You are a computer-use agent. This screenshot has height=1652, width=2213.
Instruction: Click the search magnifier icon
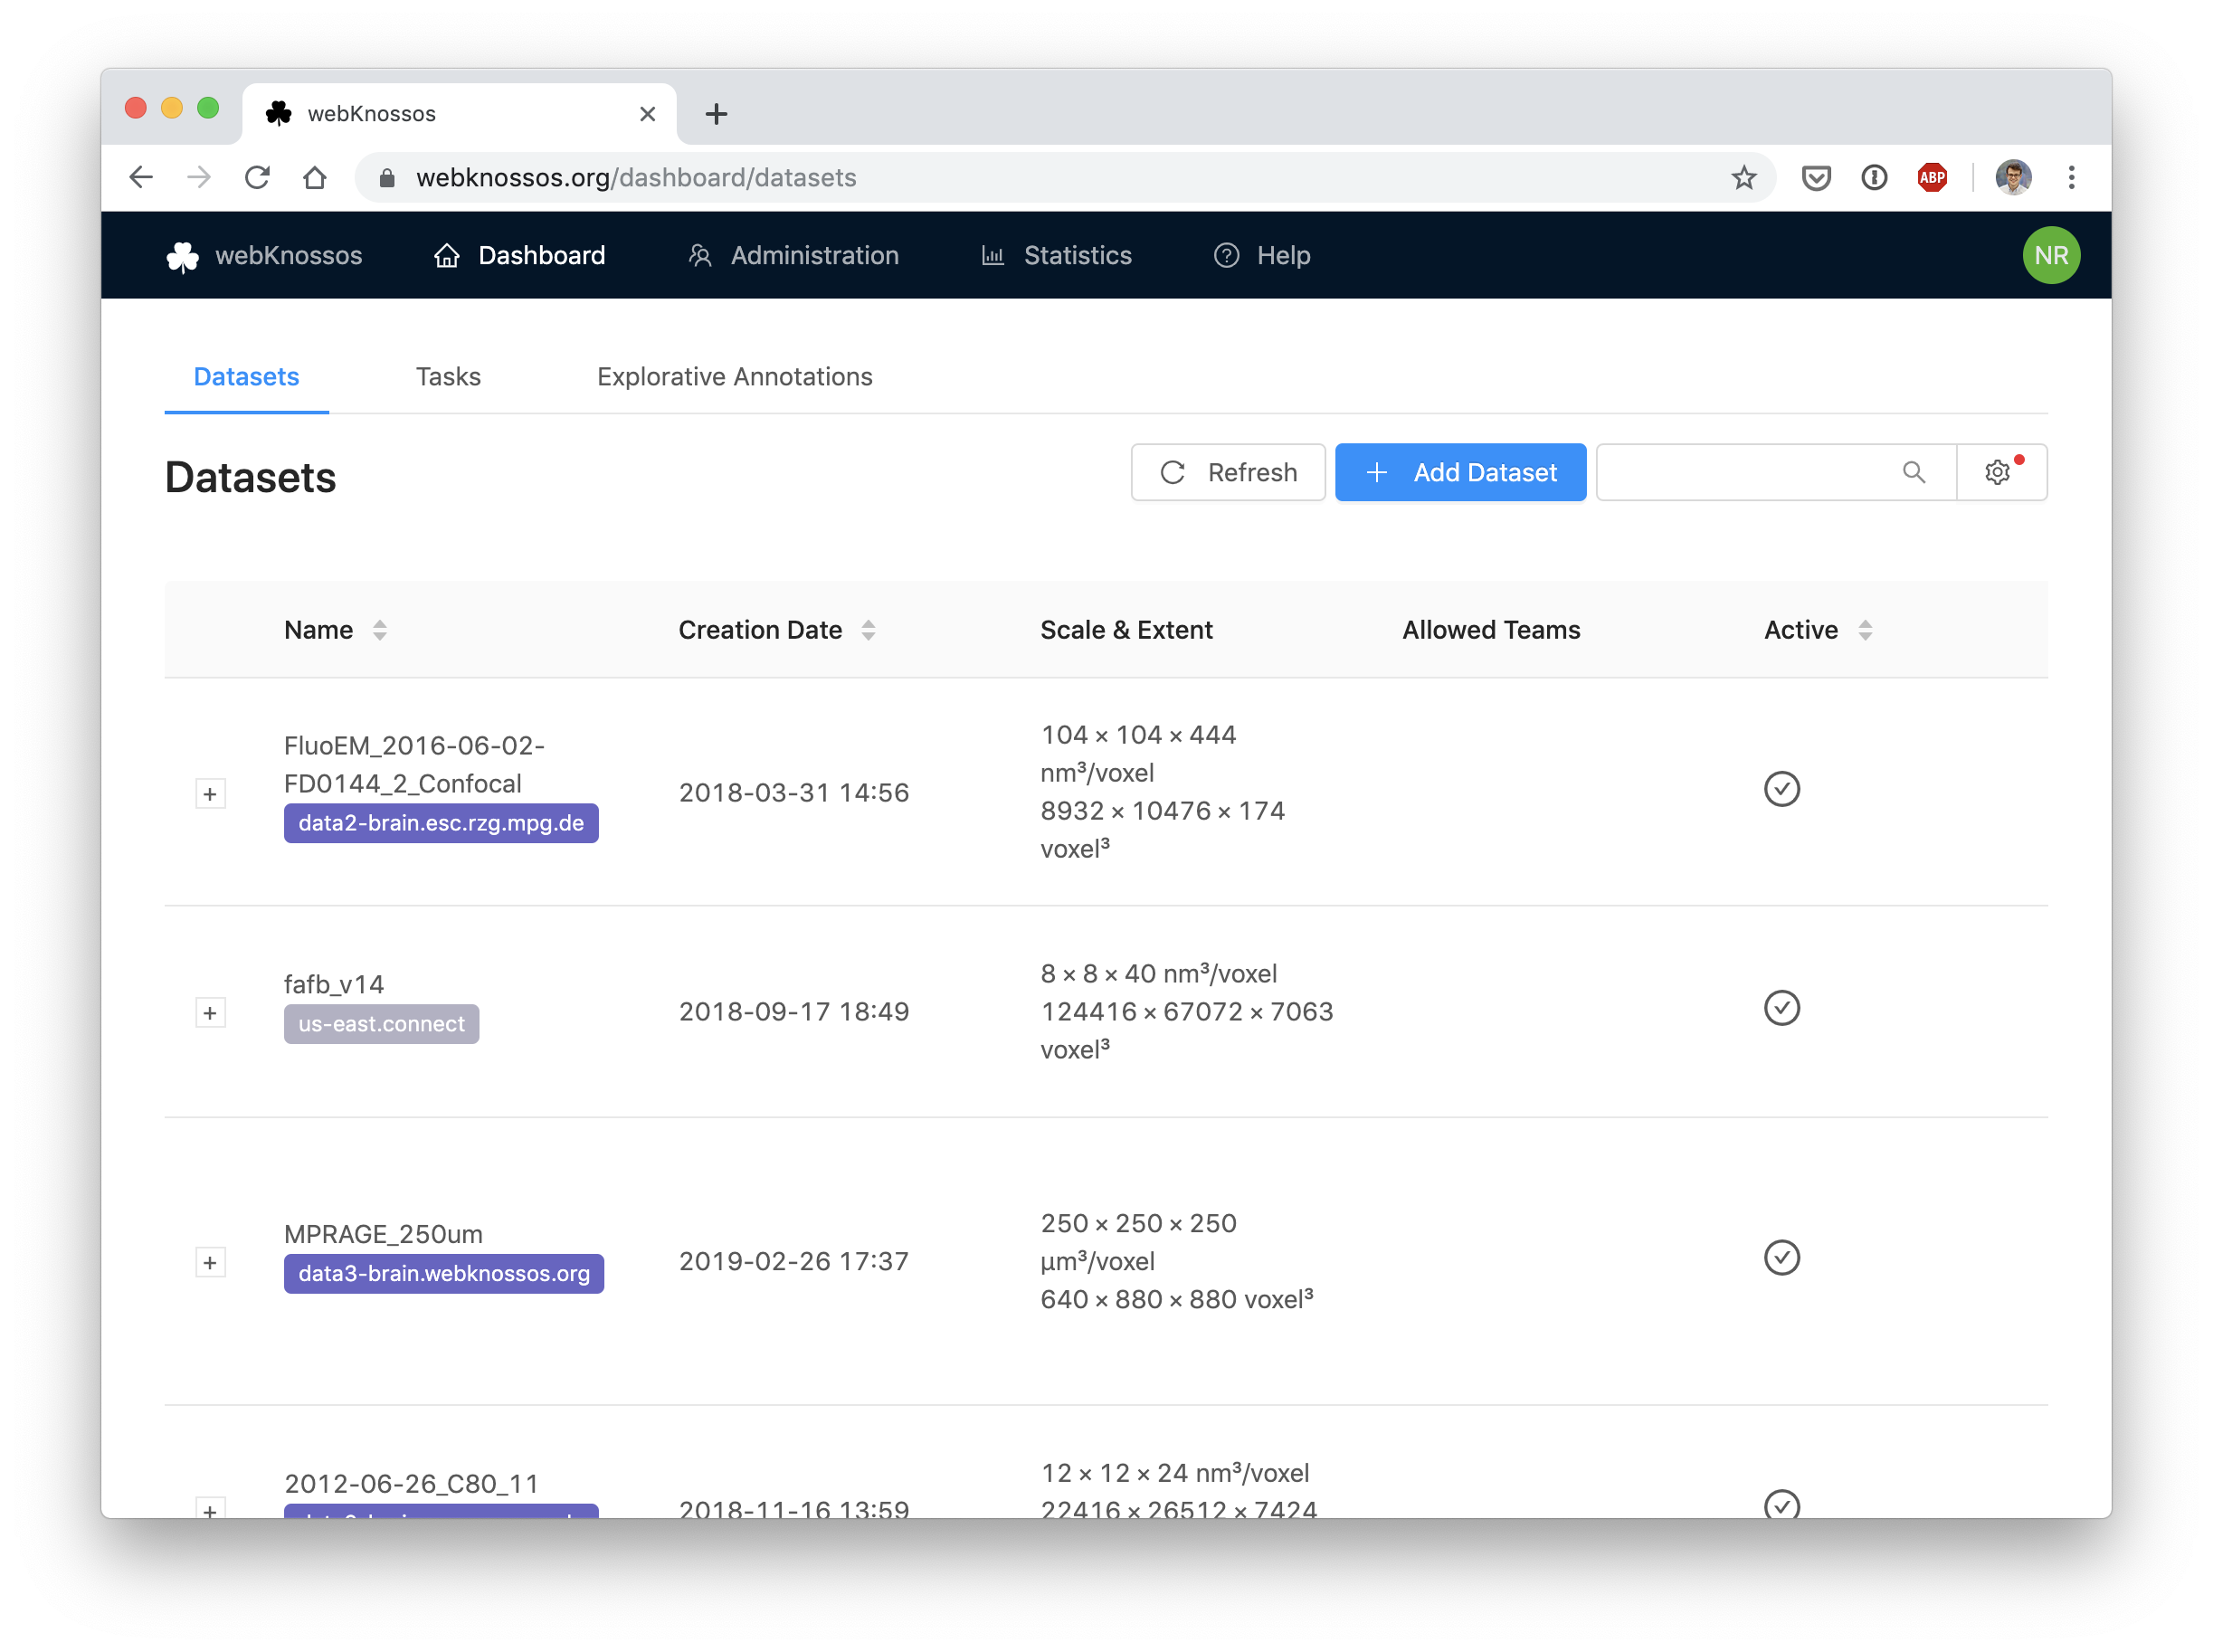[1913, 472]
